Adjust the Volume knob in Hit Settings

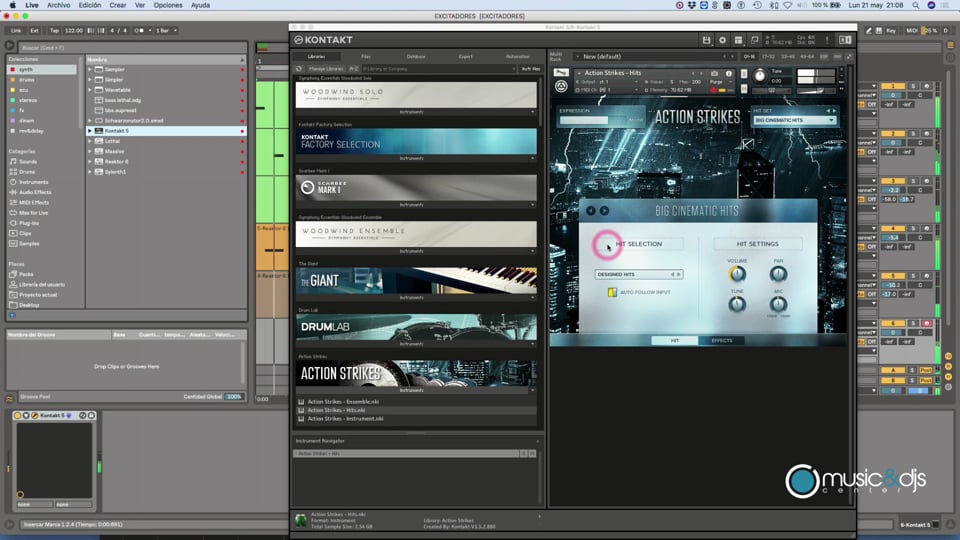pos(737,274)
